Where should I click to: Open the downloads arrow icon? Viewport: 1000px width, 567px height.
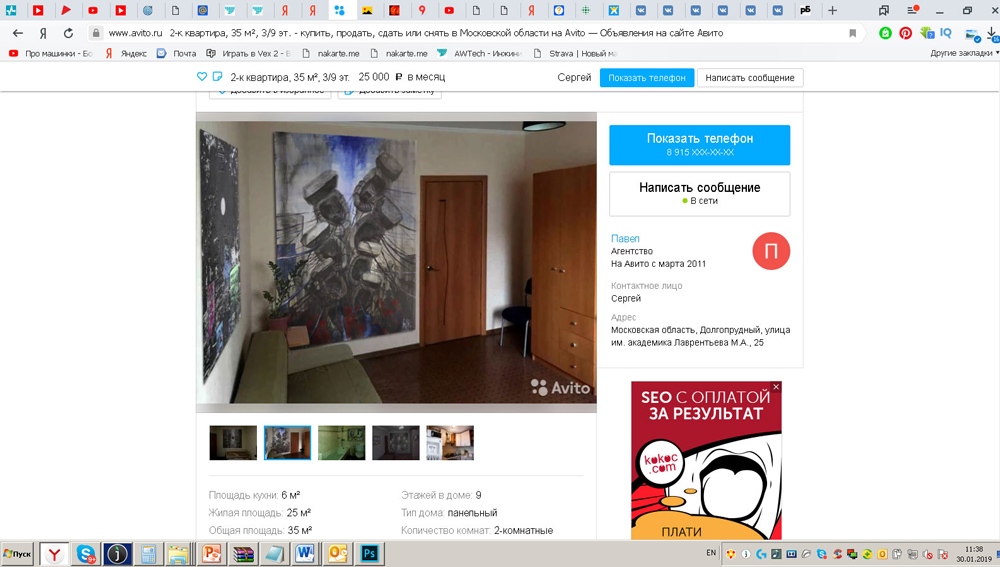tap(993, 34)
